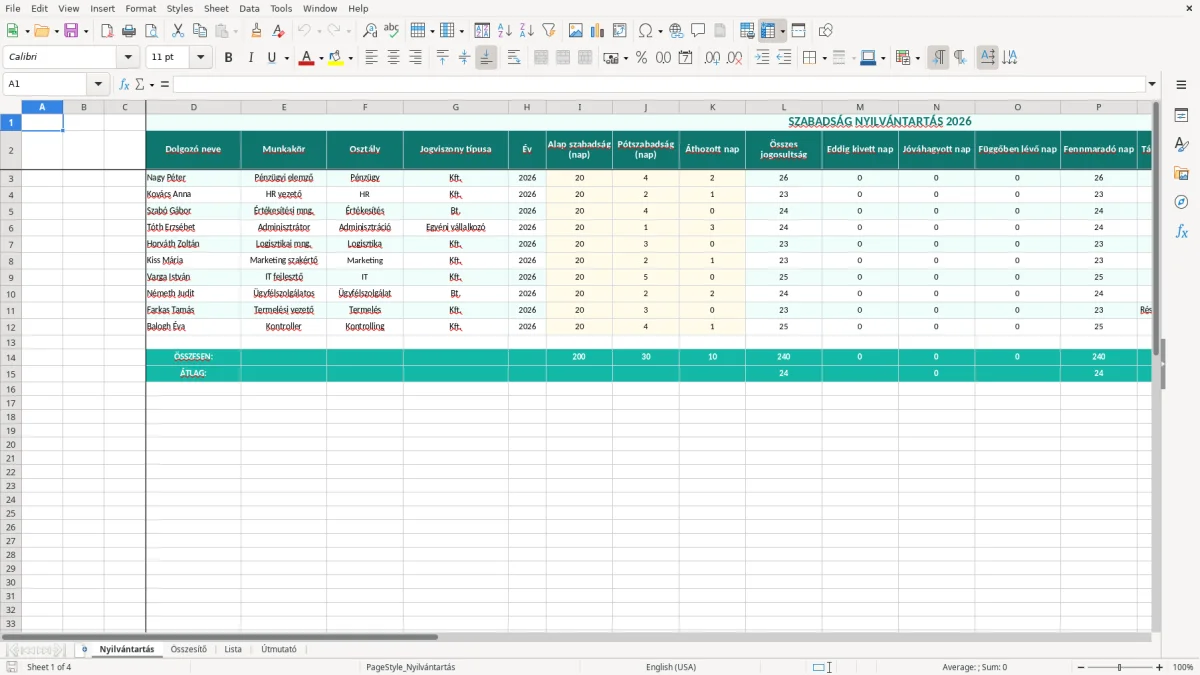Open the sidebar Properties deck

point(1181,116)
